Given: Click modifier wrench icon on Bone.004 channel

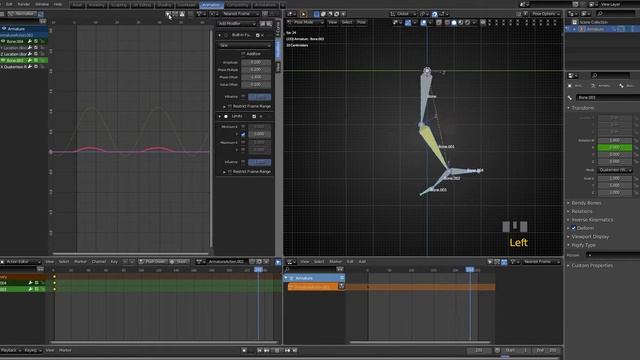Looking at the screenshot, I should pos(30,41).
